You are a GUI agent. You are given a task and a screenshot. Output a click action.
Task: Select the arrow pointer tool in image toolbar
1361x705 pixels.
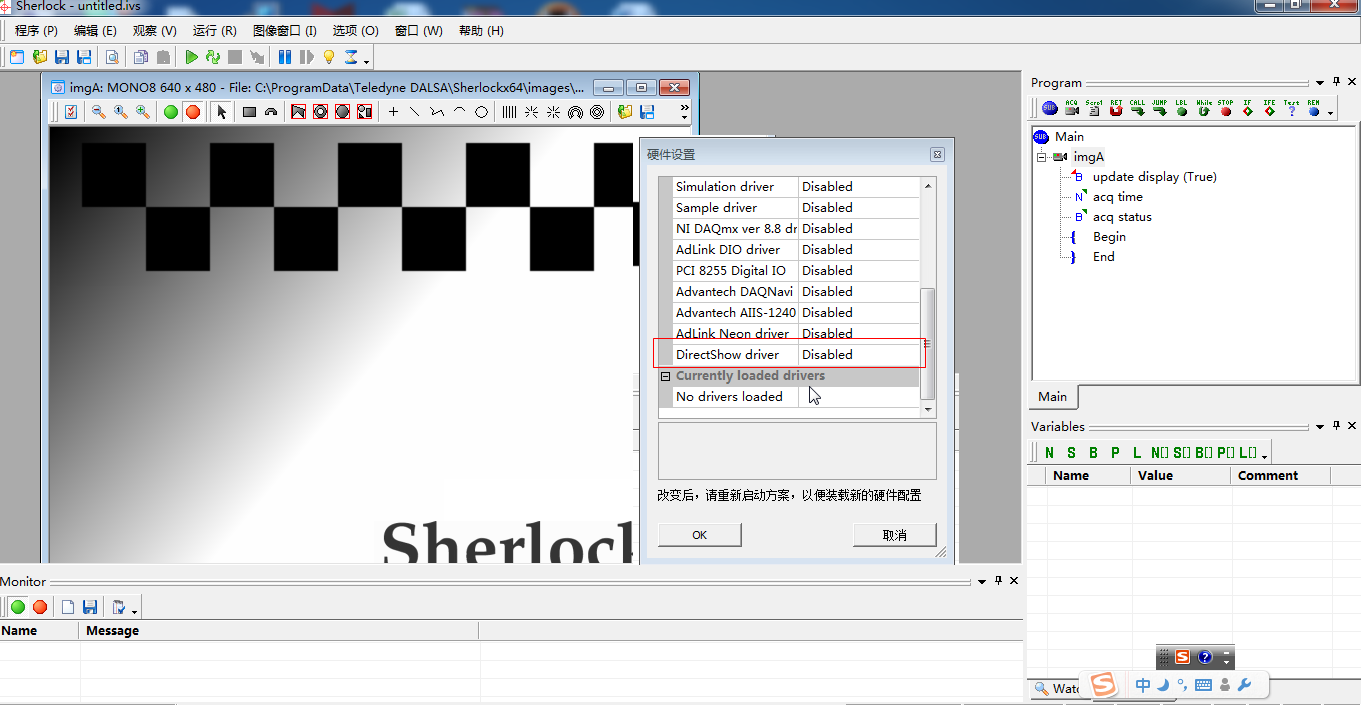tap(222, 112)
